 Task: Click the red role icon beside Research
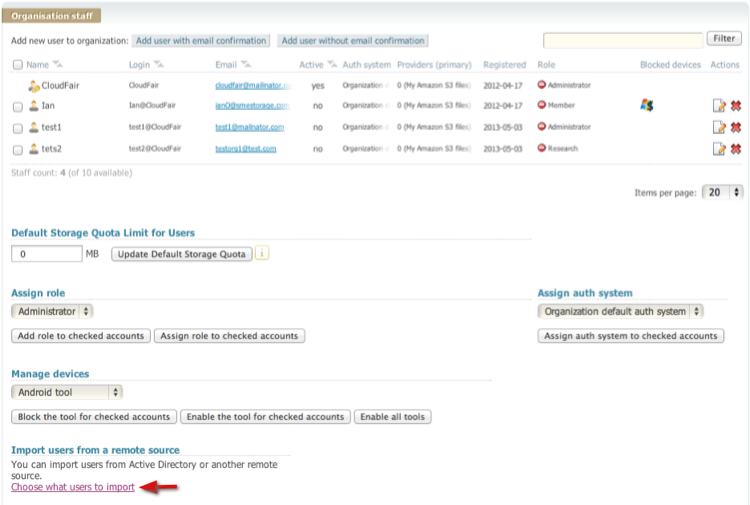coord(542,148)
